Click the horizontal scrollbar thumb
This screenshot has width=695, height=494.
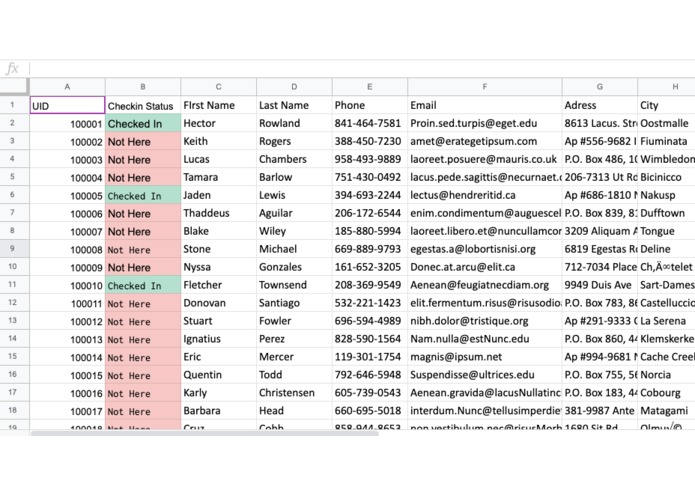click(x=204, y=433)
